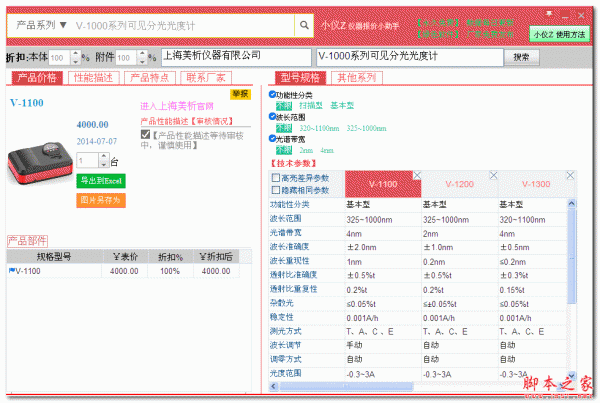
Task: Decrease the 附件 discount spinner
Action: click(142, 61)
